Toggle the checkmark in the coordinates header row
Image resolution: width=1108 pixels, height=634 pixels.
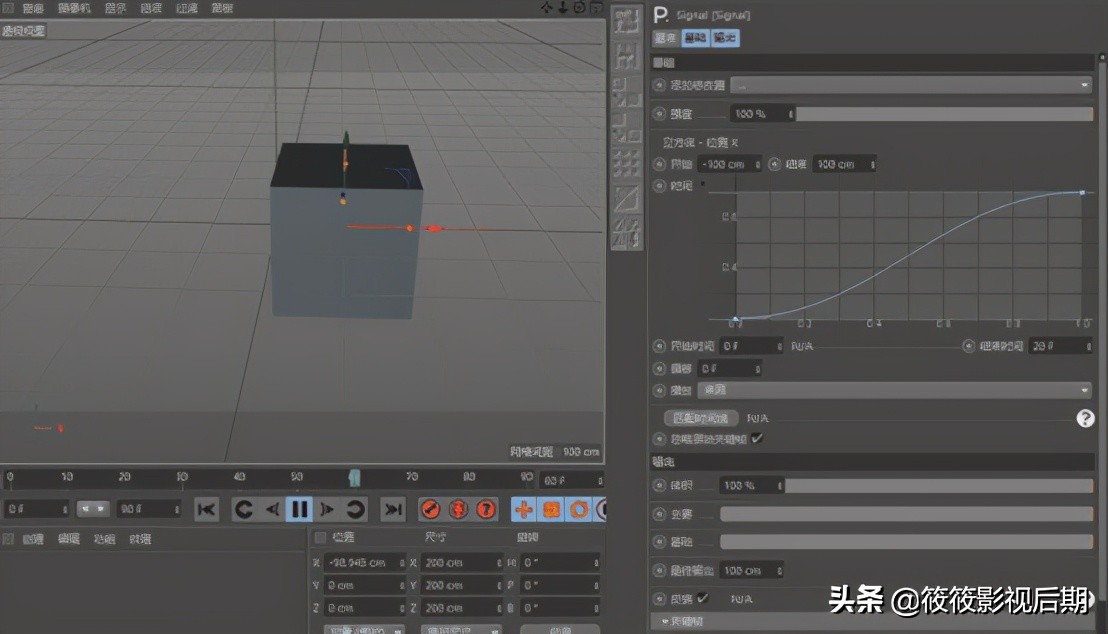320,537
